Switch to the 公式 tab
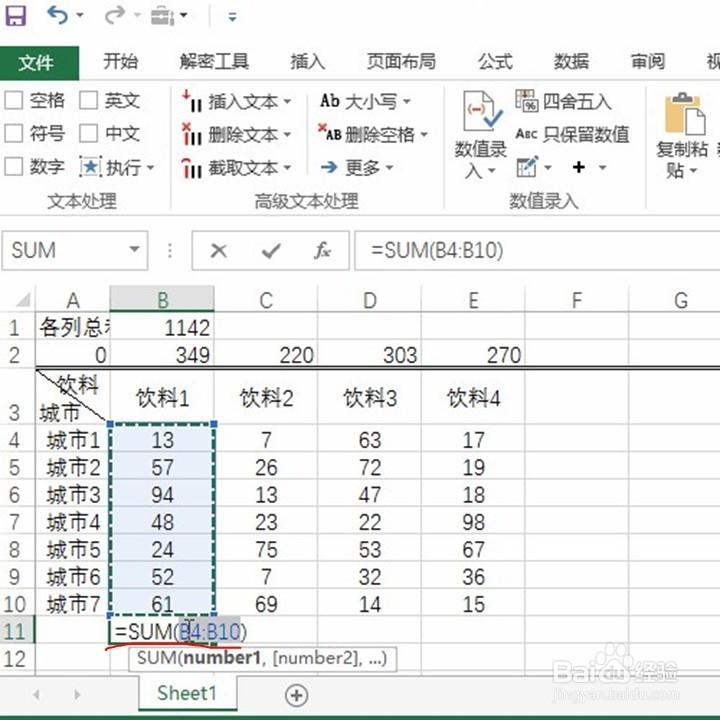The image size is (720, 720). pyautogui.click(x=495, y=61)
